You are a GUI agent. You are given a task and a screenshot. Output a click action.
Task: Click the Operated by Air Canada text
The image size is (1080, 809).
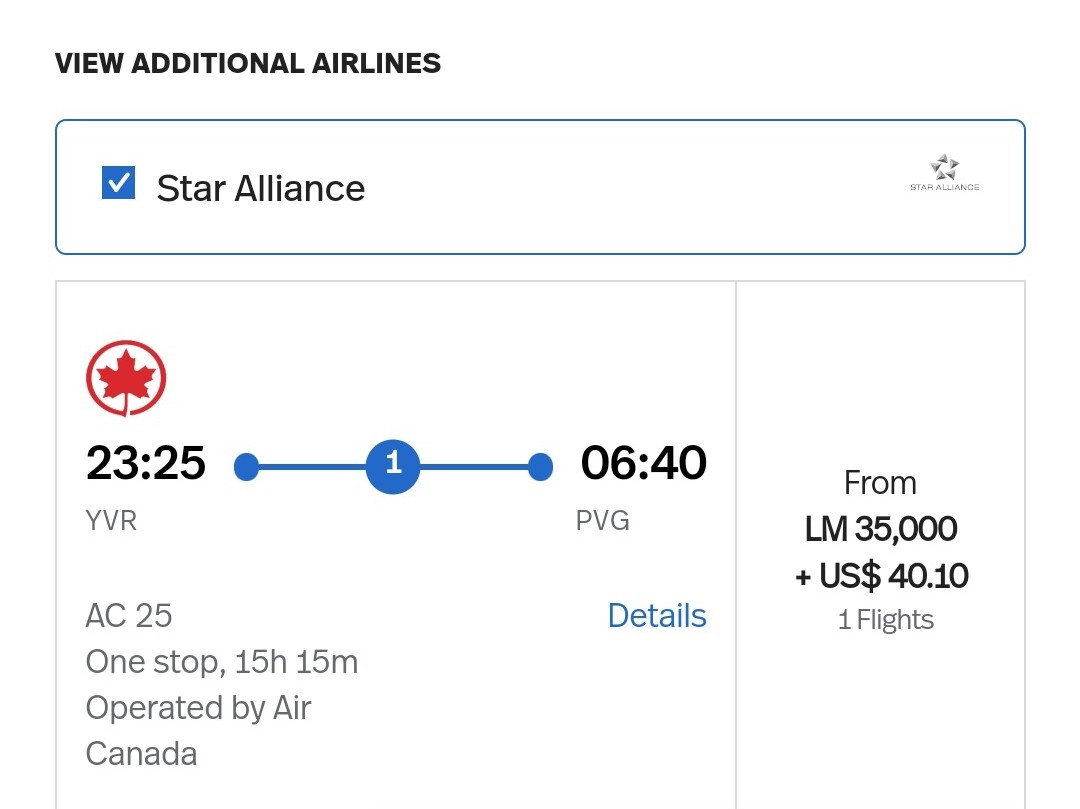tap(198, 730)
